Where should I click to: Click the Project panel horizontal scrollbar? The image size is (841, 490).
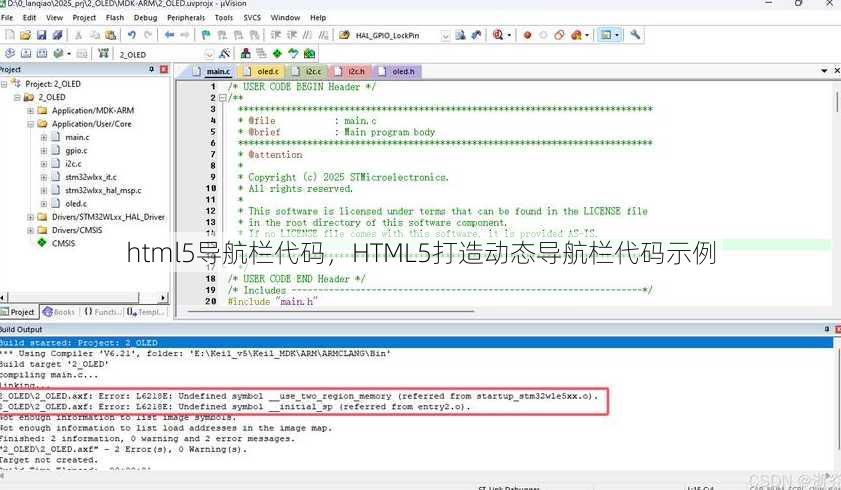coord(73,297)
